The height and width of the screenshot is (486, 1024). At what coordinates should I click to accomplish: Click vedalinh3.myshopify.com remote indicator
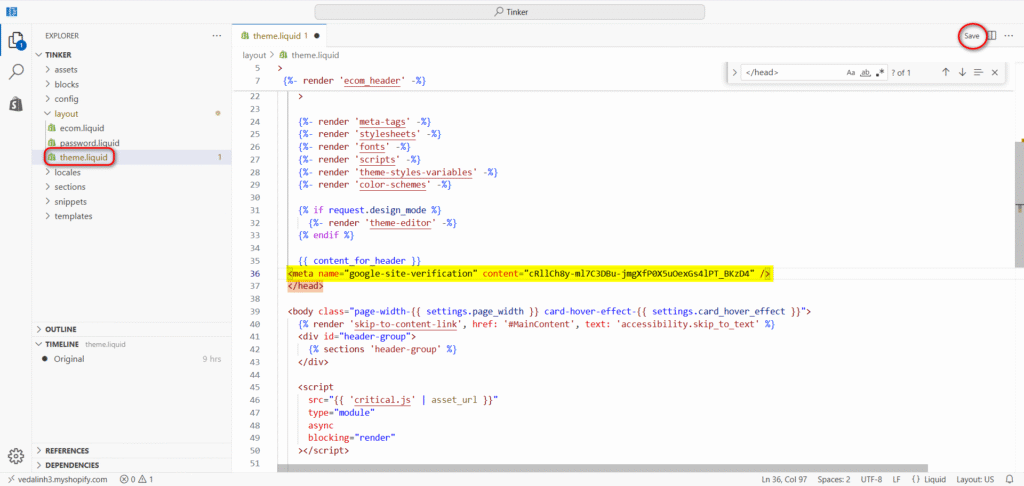[55, 479]
